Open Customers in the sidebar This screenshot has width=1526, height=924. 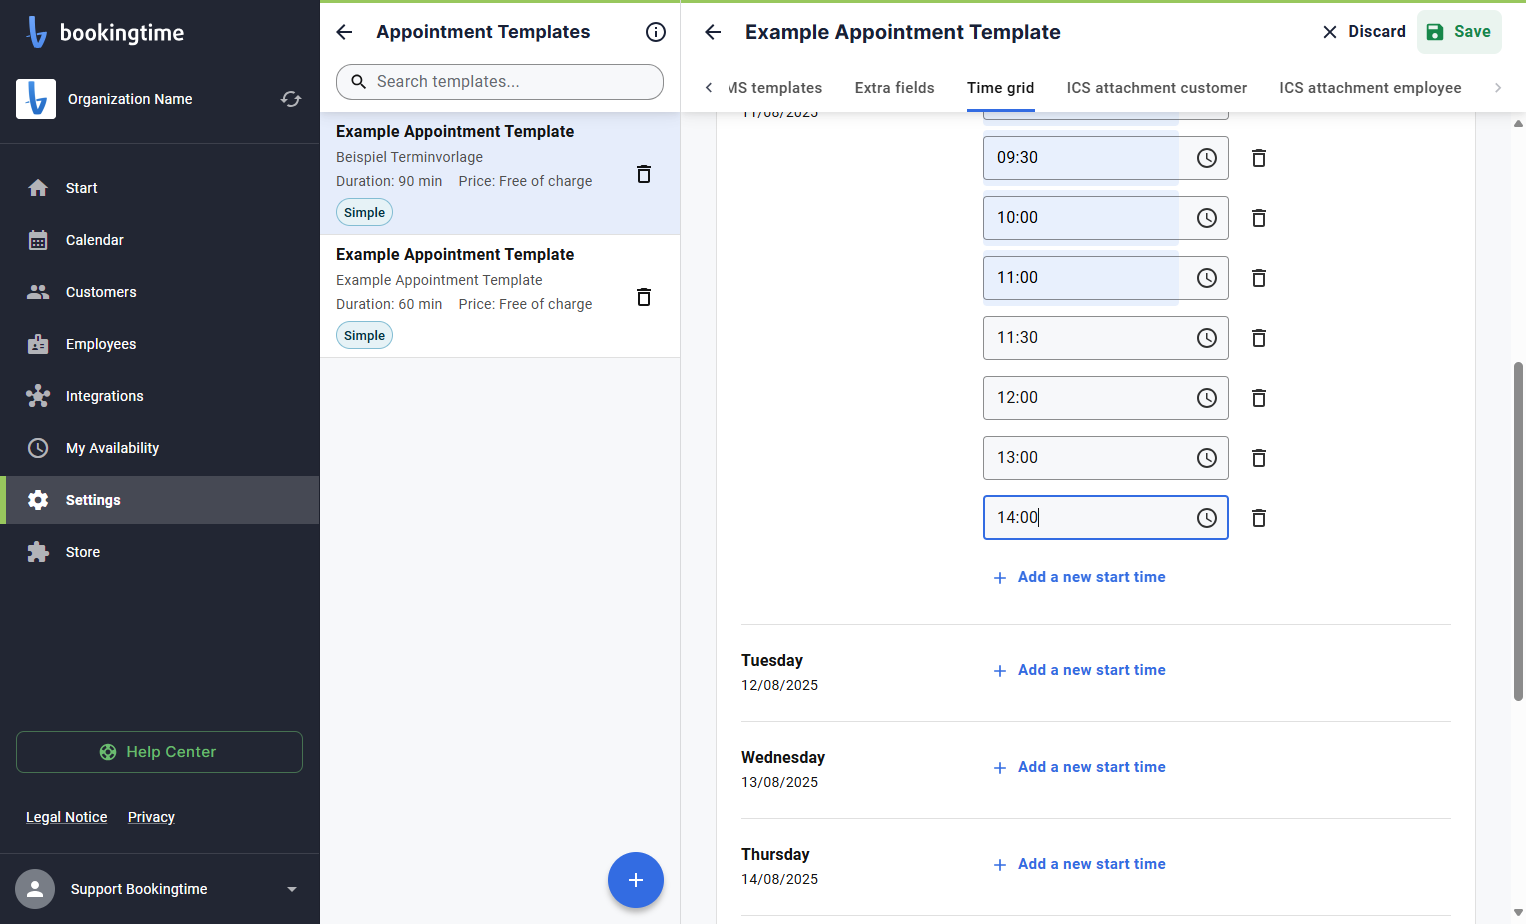160,292
